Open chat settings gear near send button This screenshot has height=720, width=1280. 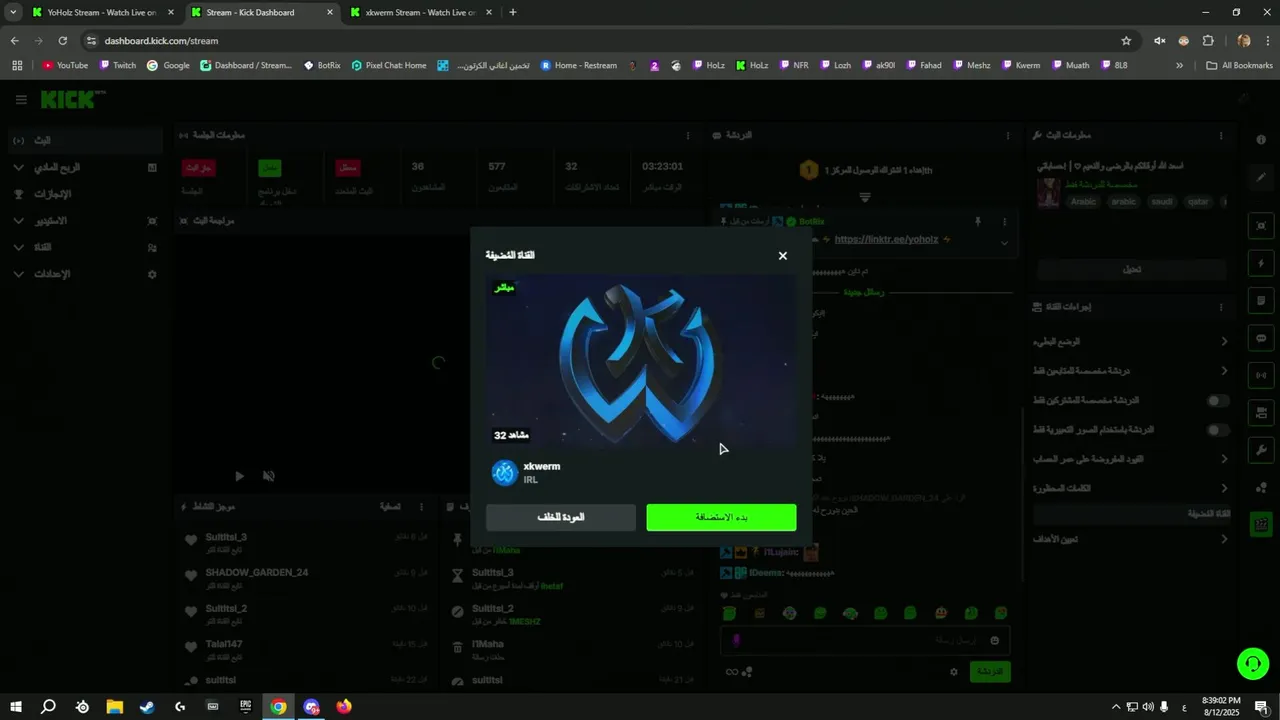pyautogui.click(x=954, y=672)
